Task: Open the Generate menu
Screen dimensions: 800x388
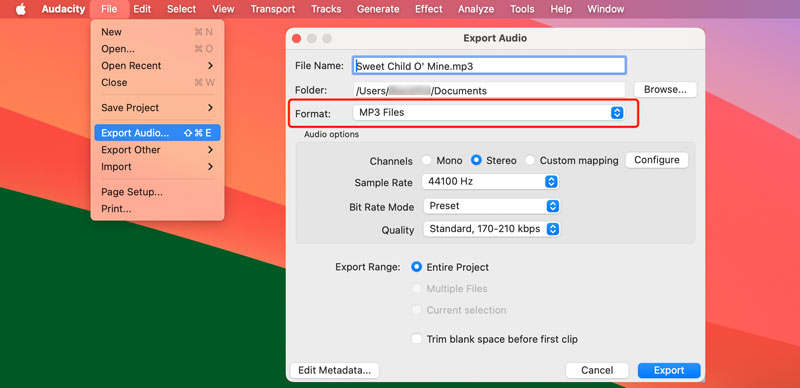Action: coord(378,9)
